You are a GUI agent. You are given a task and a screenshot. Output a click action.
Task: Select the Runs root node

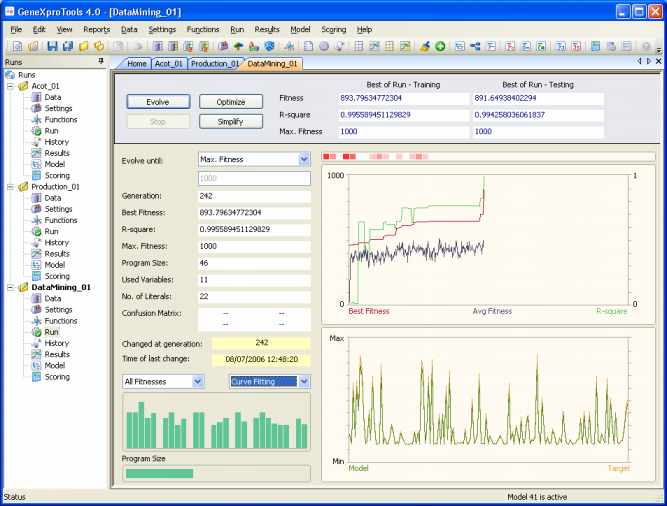pyautogui.click(x=26, y=75)
